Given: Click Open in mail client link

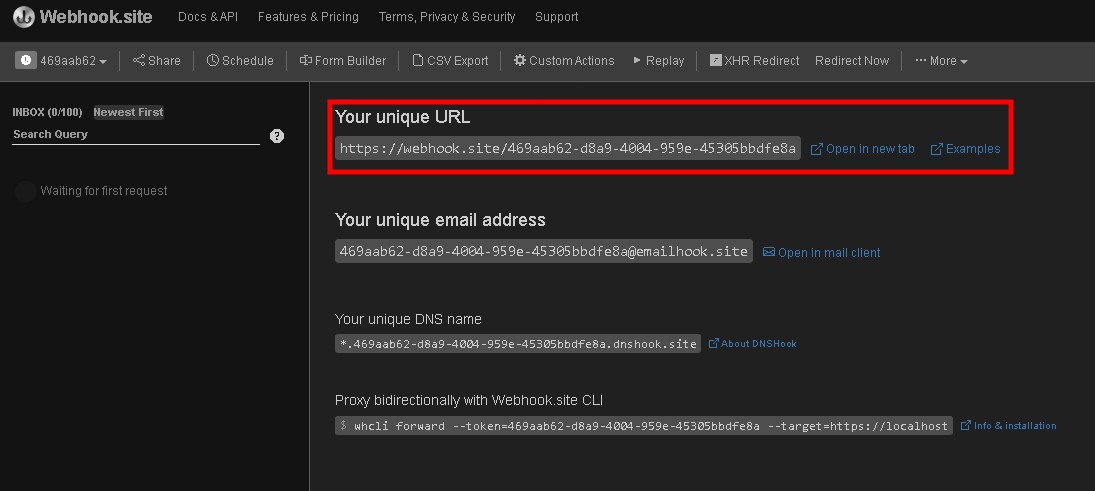Looking at the screenshot, I should tap(821, 253).
